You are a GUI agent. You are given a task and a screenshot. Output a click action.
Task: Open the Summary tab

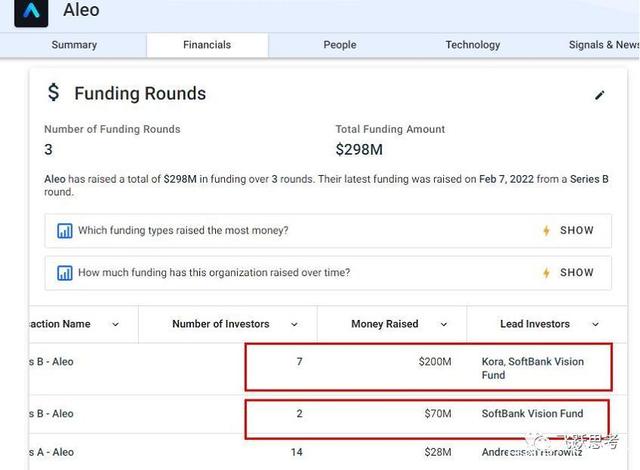[x=74, y=45]
